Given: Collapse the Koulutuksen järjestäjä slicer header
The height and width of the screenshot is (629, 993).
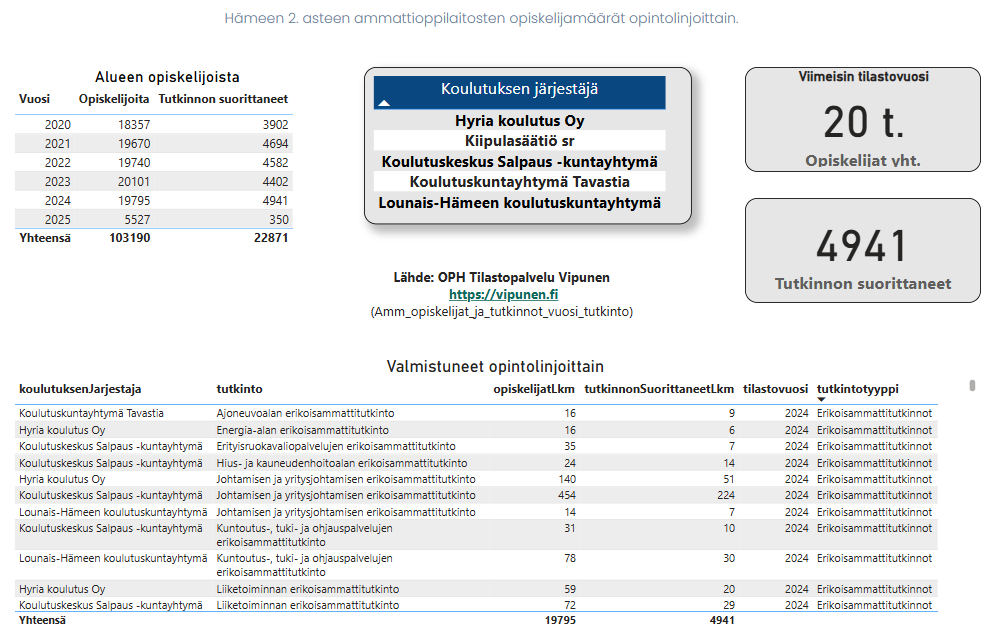Looking at the screenshot, I should pyautogui.click(x=519, y=90).
